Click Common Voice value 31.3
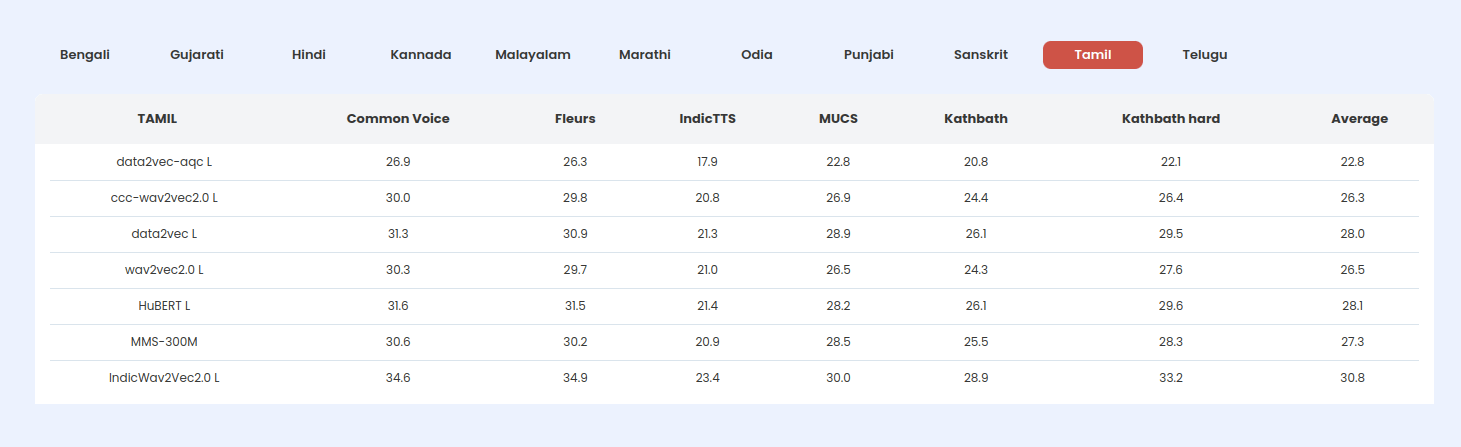This screenshot has width=1461, height=447. click(398, 234)
